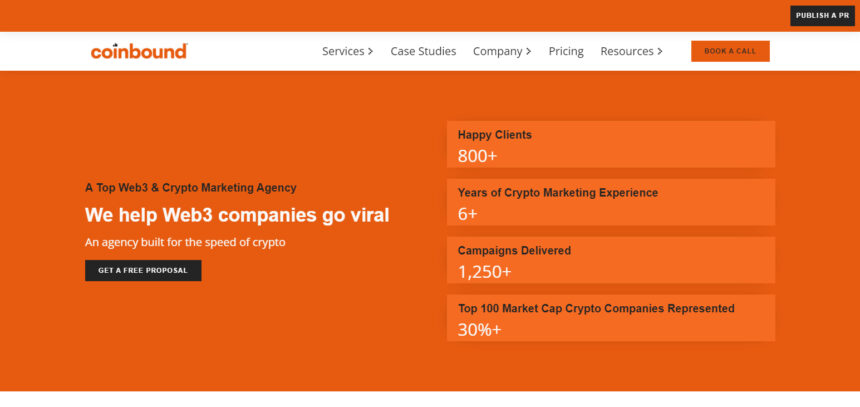Click the 800+ clients figure
This screenshot has width=860, height=407.
click(x=477, y=156)
